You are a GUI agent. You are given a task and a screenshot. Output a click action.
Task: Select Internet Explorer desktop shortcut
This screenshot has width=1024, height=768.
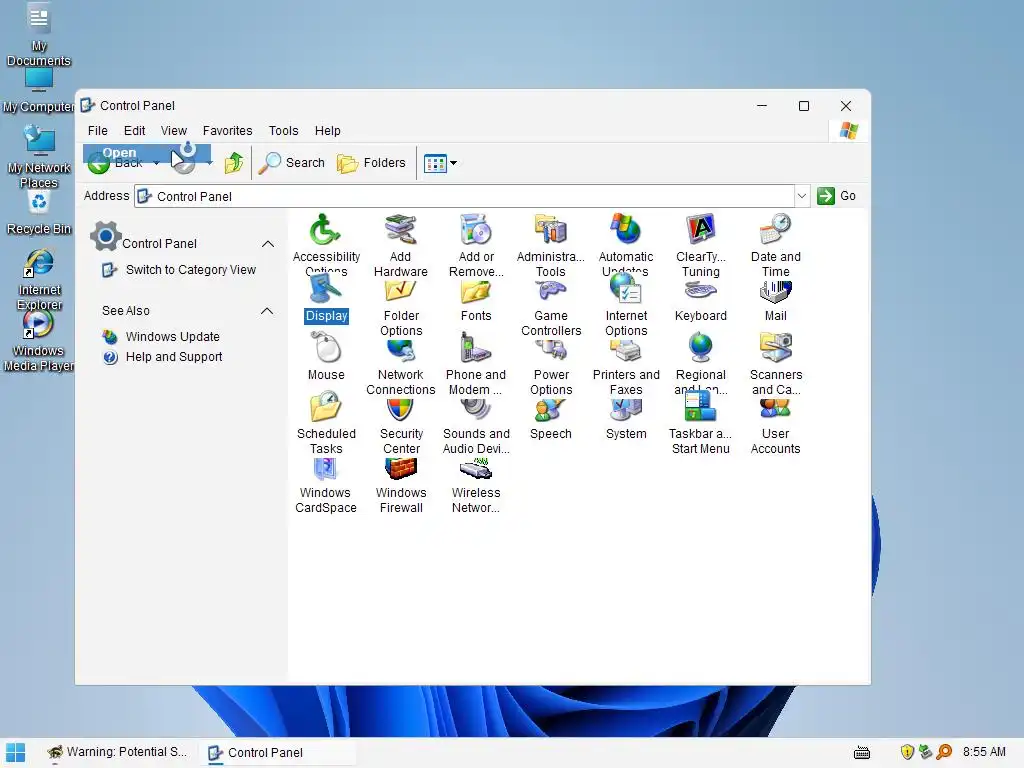39,280
